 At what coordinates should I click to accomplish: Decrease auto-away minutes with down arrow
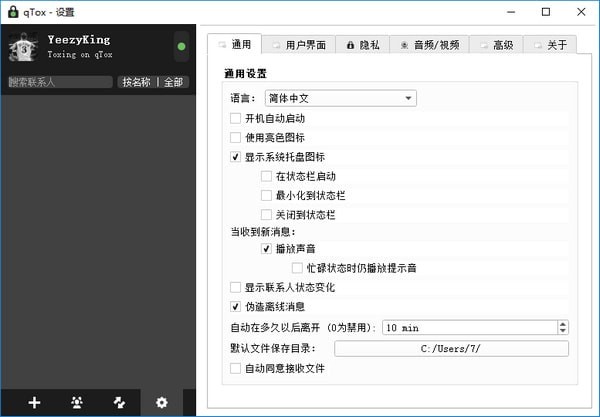click(562, 331)
